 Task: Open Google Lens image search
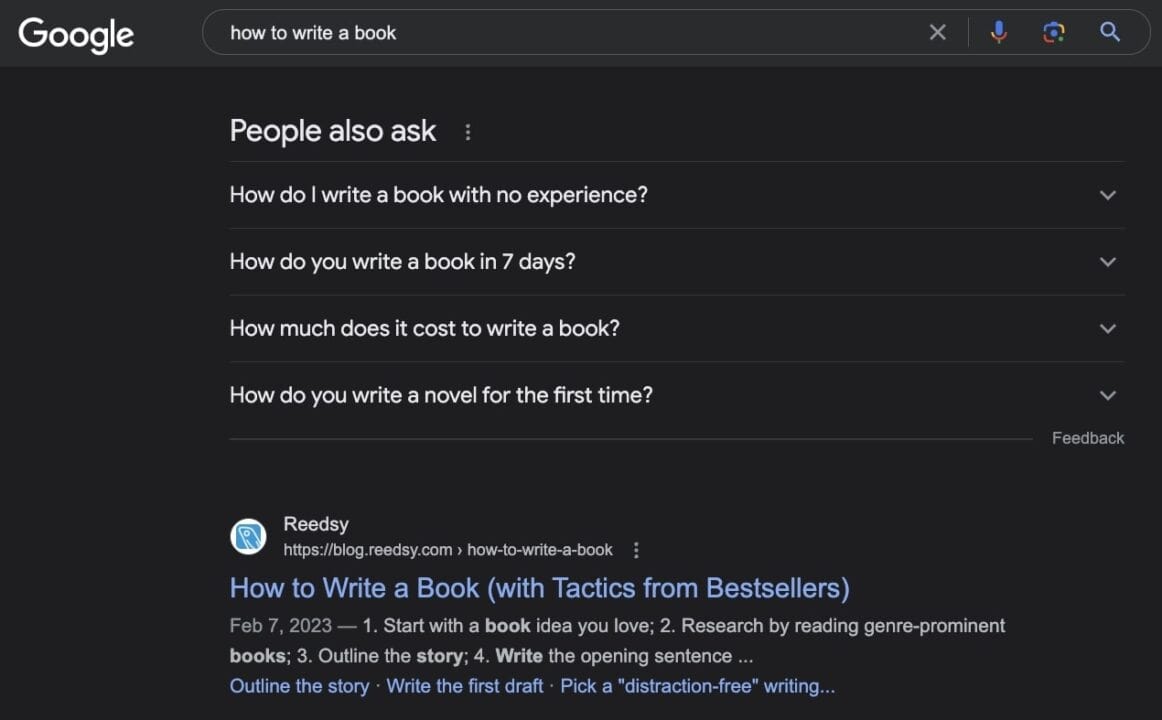(x=1054, y=31)
